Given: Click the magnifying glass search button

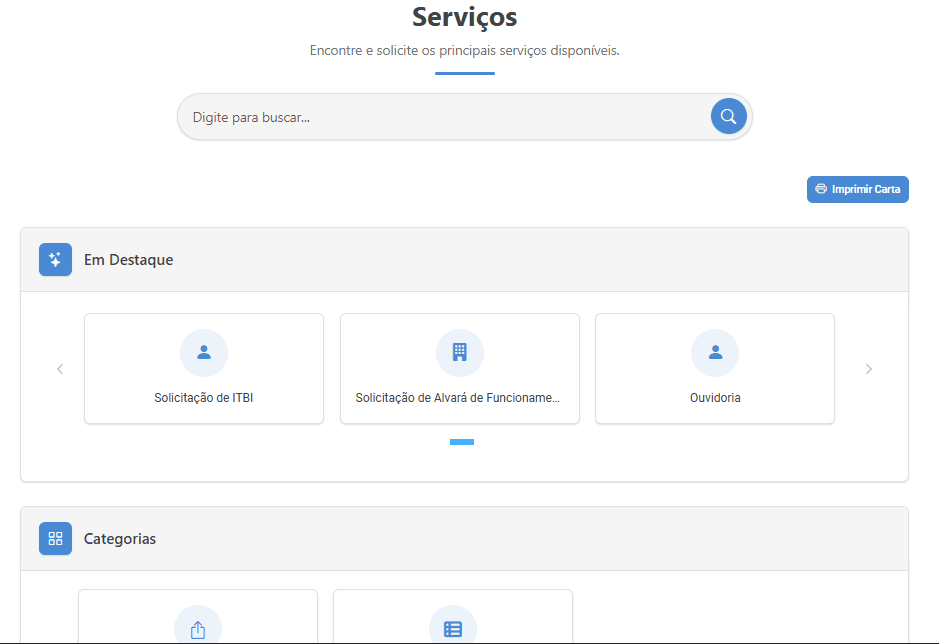Looking at the screenshot, I should tap(729, 116).
